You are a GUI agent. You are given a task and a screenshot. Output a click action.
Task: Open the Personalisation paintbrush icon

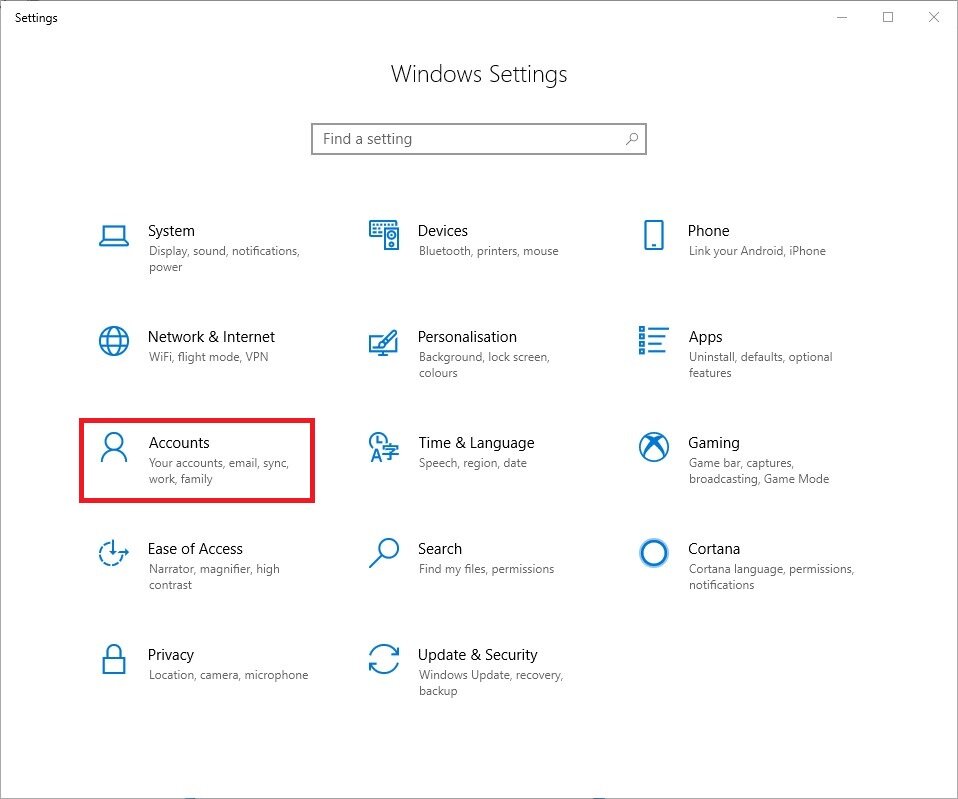tap(384, 343)
